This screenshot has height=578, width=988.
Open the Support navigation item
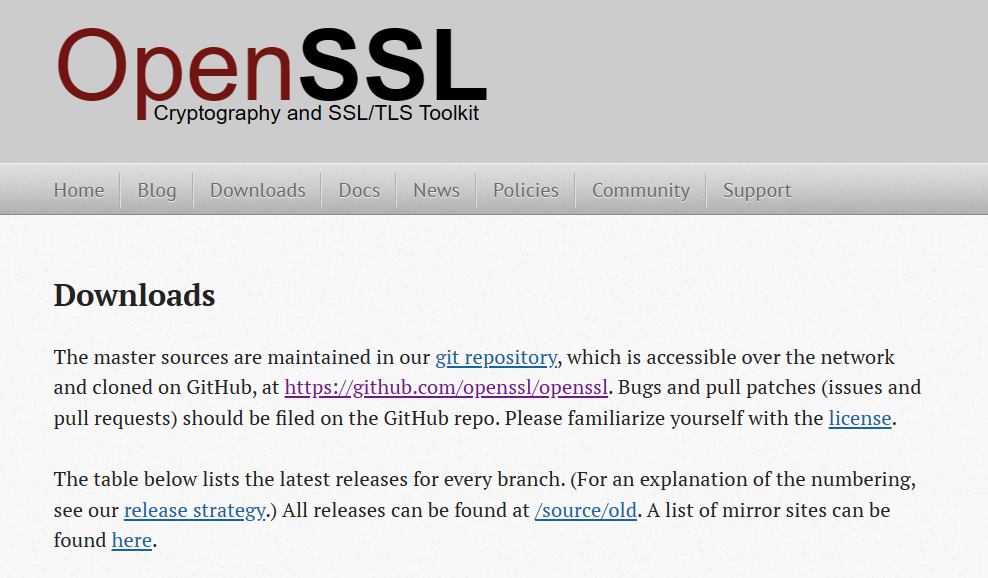757,190
